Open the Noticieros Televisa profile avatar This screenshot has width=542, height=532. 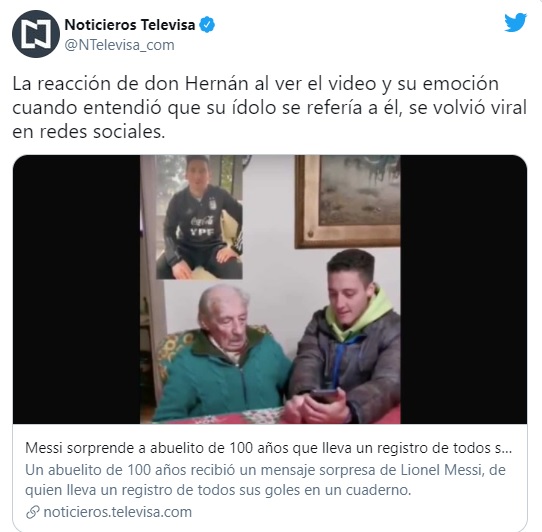tap(36, 34)
